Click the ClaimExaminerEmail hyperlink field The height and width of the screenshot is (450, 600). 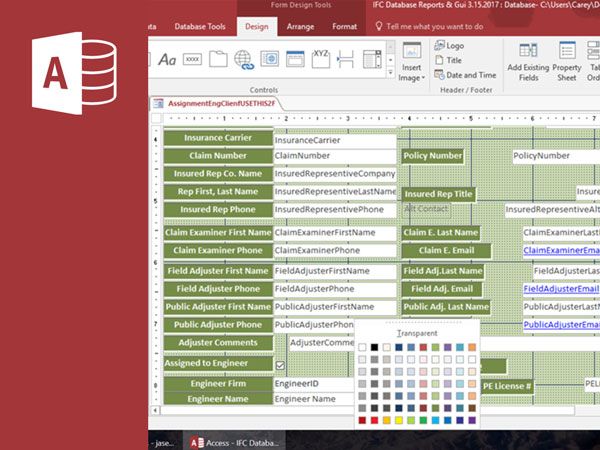click(x=561, y=250)
